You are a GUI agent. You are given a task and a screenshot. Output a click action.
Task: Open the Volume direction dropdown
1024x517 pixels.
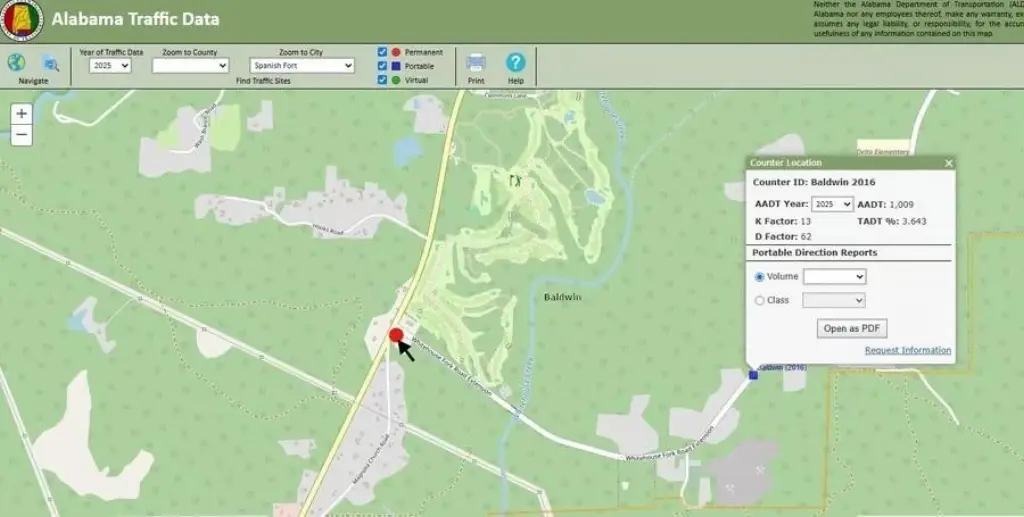(x=834, y=277)
